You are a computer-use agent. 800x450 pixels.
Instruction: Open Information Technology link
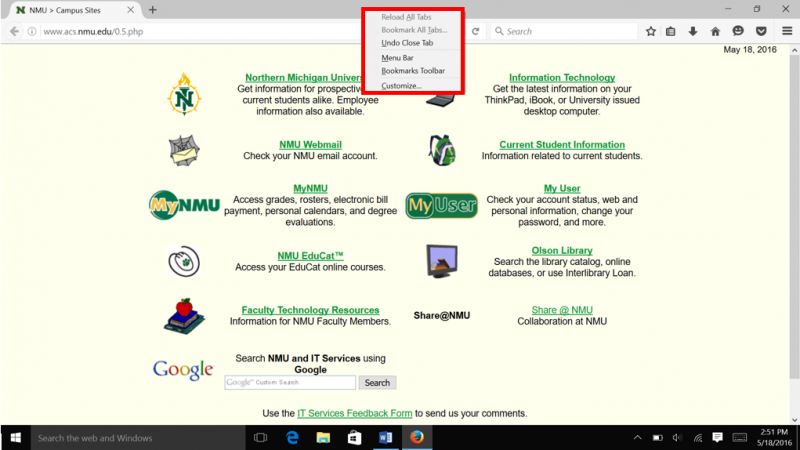[562, 78]
